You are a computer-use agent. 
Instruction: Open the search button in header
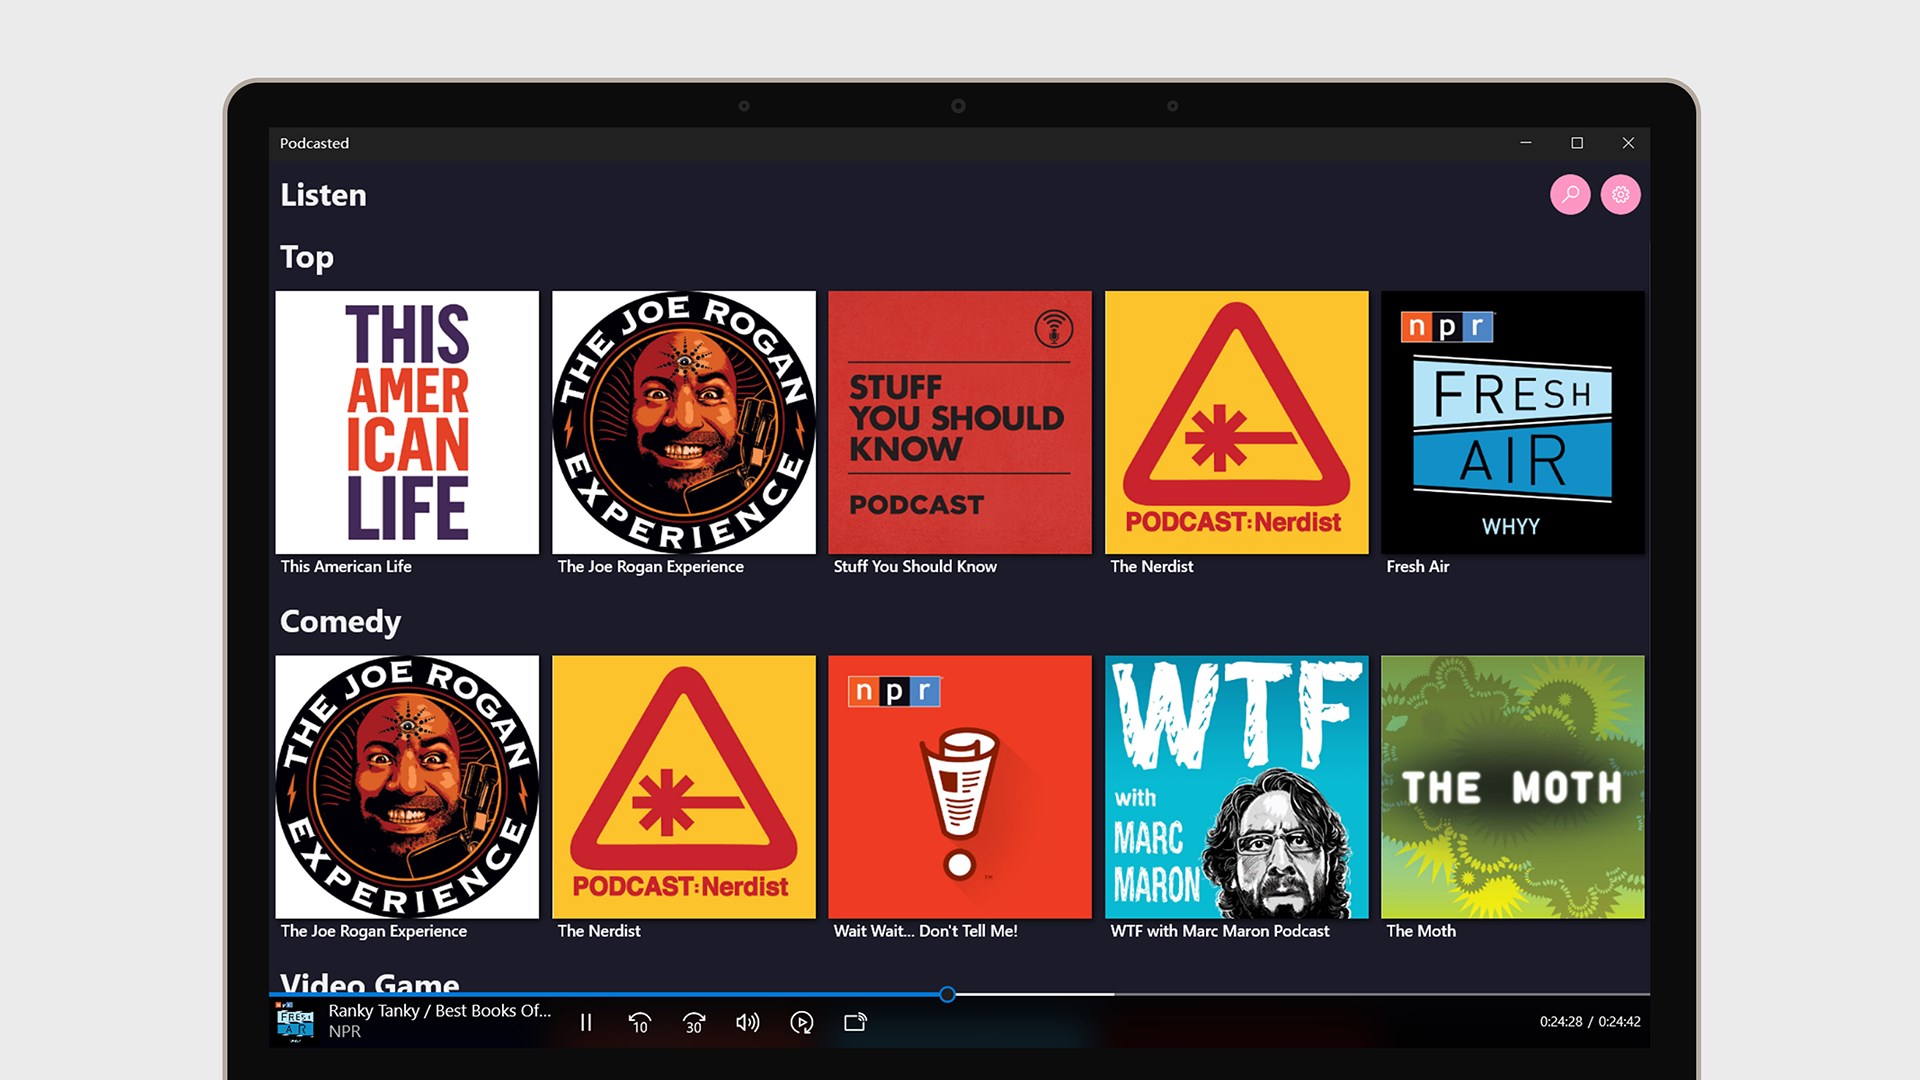pos(1570,194)
